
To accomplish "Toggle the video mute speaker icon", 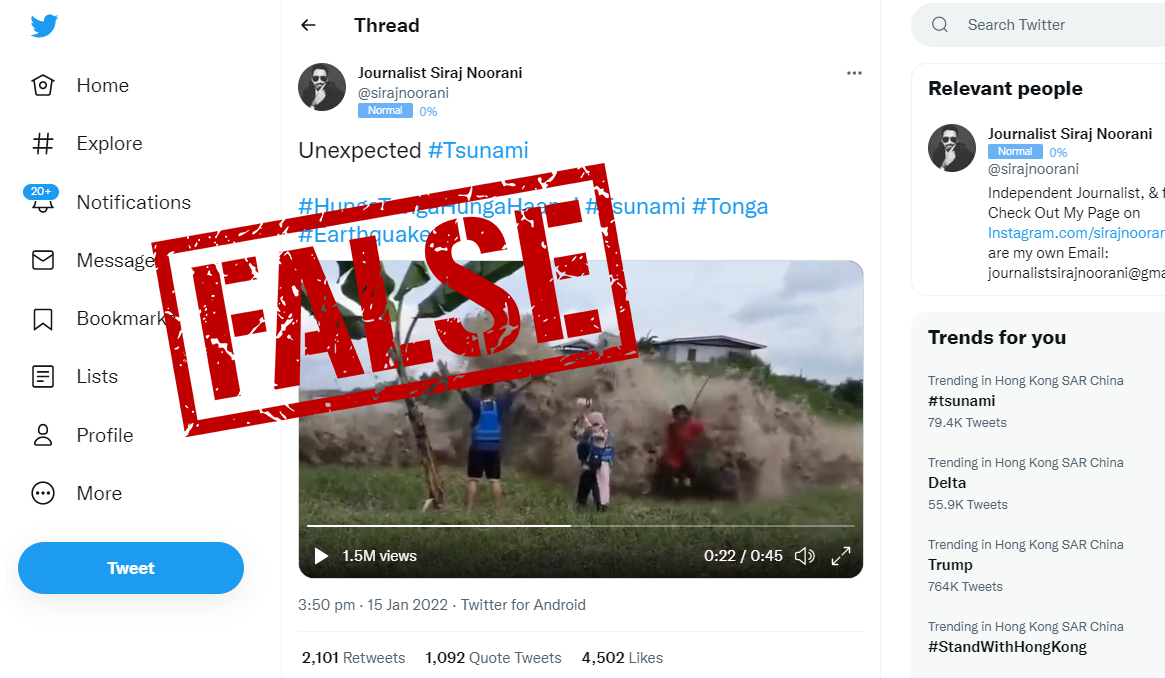I will pos(805,555).
